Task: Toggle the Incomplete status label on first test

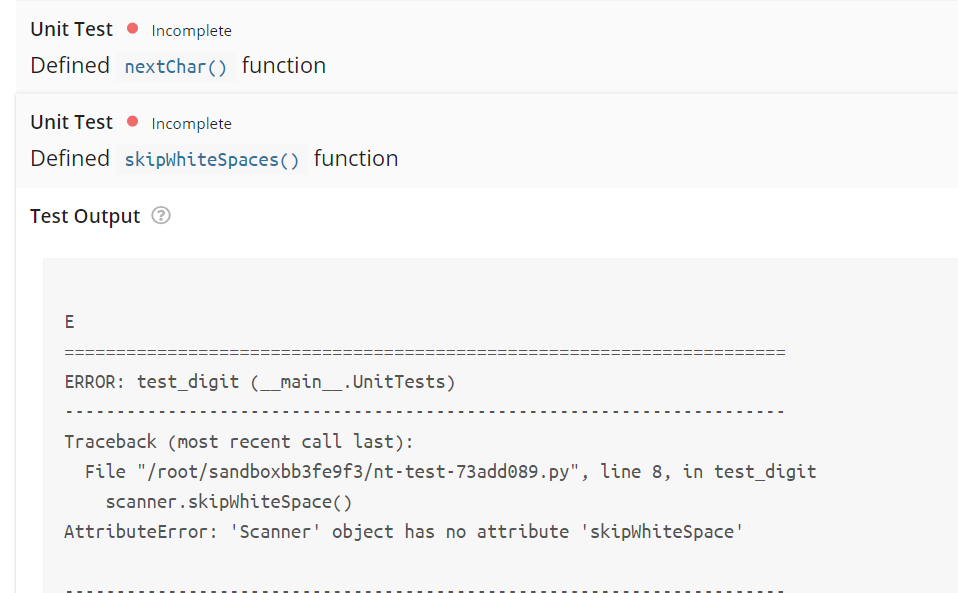Action: point(191,30)
